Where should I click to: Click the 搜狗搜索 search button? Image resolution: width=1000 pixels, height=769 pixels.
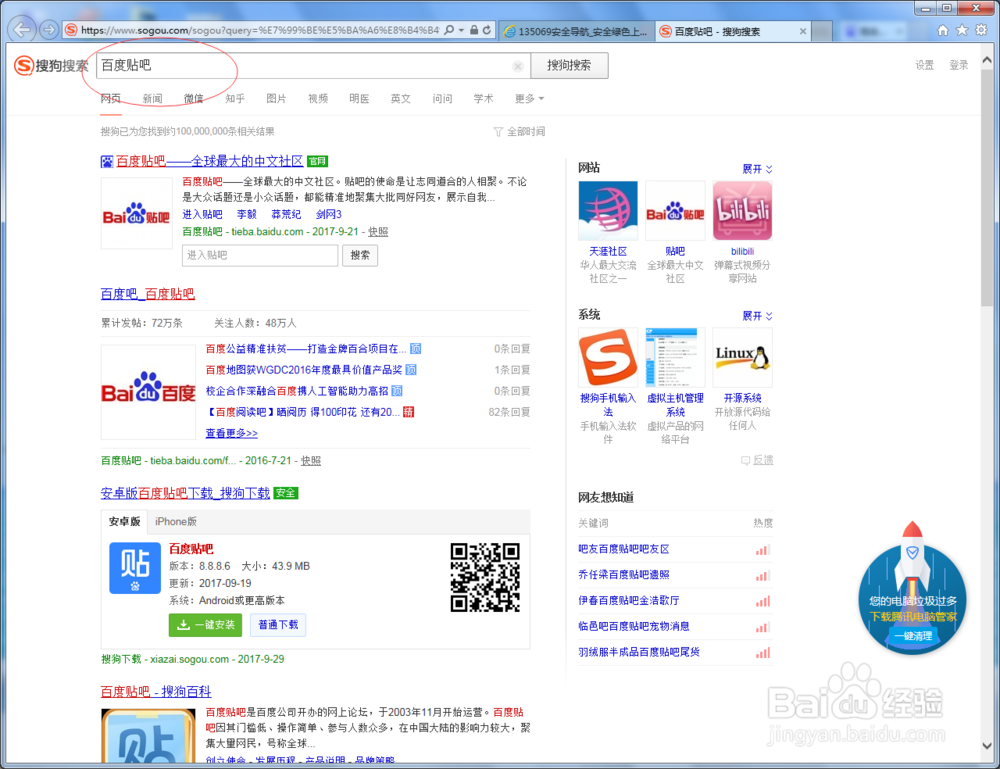(569, 65)
